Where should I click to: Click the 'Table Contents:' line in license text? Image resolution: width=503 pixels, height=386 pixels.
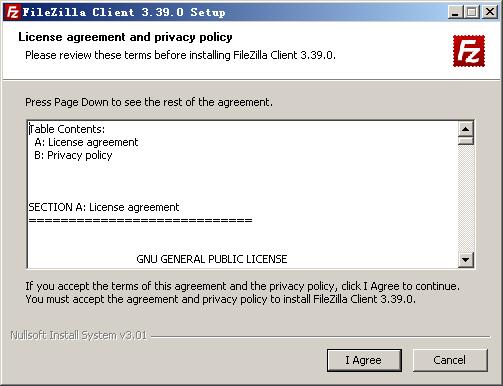(x=67, y=129)
